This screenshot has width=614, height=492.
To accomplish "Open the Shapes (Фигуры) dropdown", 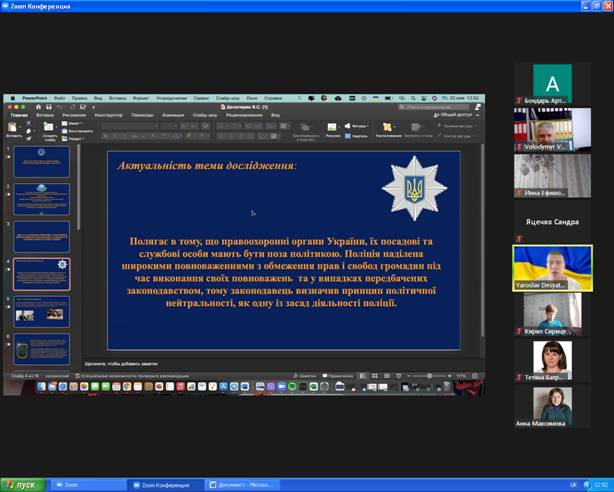I will click(x=357, y=126).
